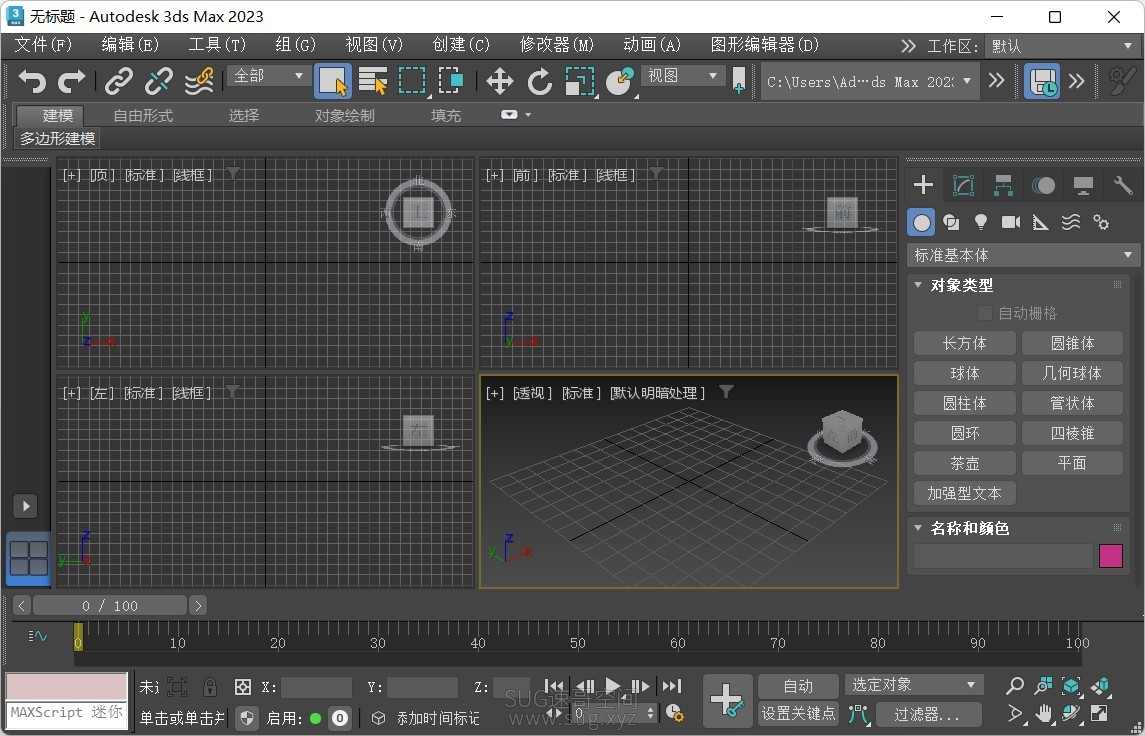Activate the Select and Scale tool
This screenshot has width=1145, height=736.
(x=580, y=81)
